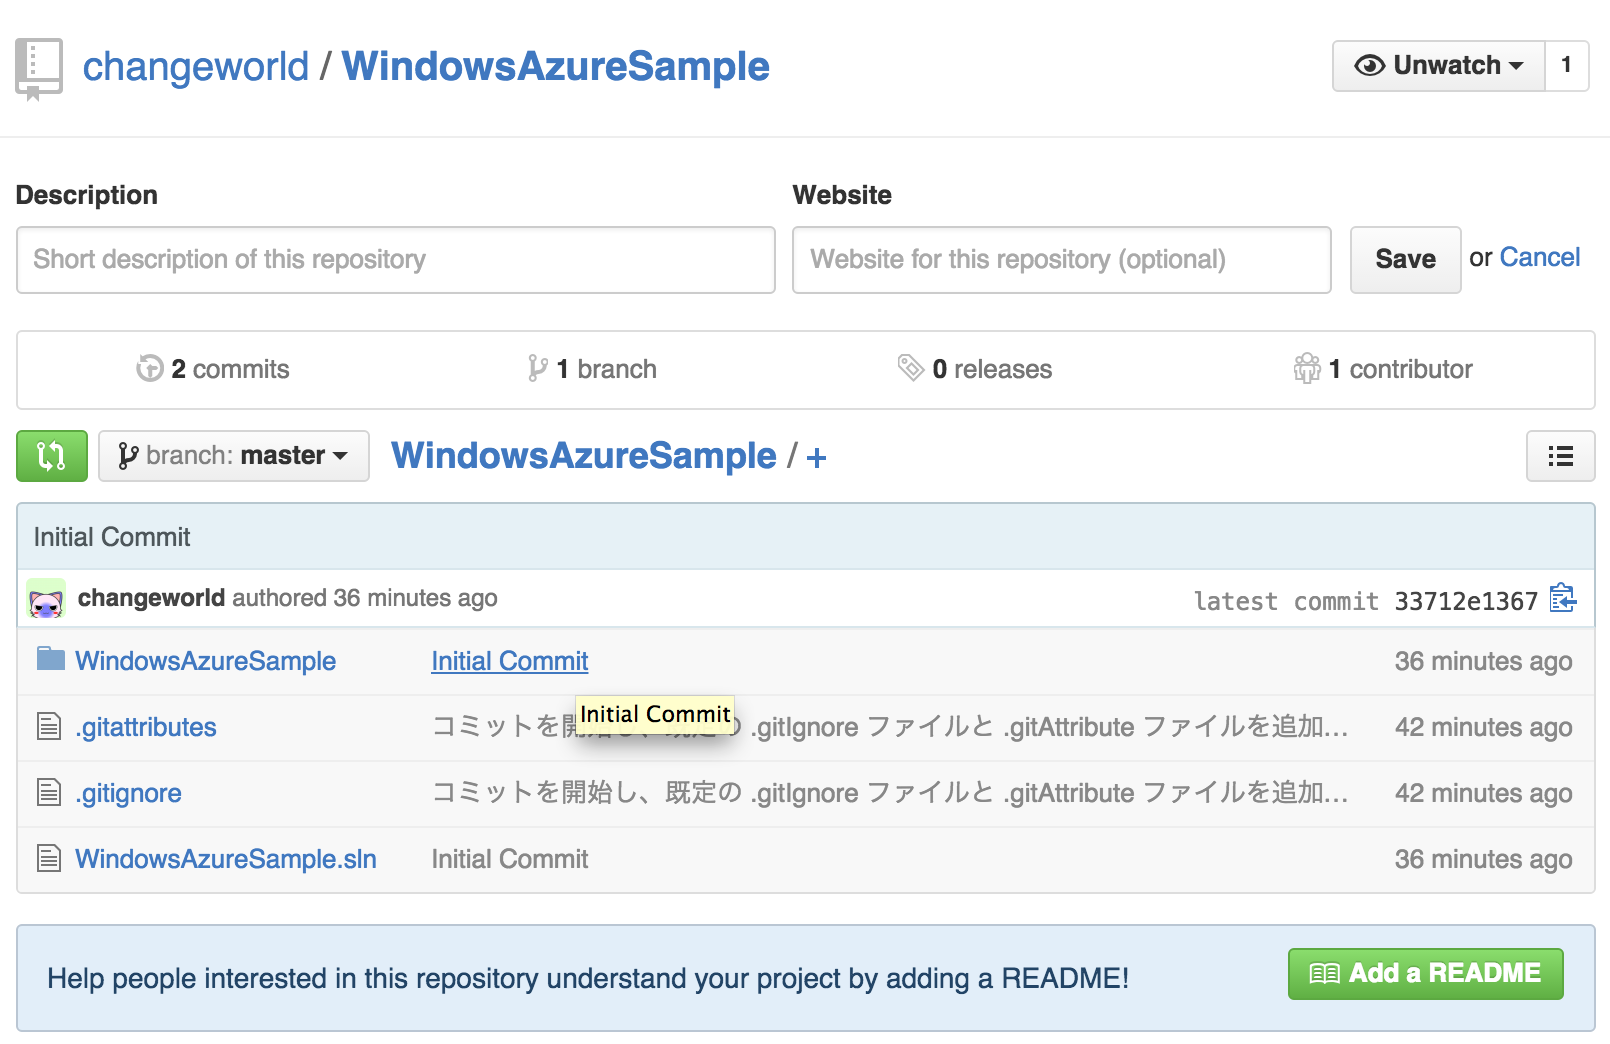Open the WindowsAzureSample.sln file
Viewport: 1610px width, 1044px height.
coord(226,859)
